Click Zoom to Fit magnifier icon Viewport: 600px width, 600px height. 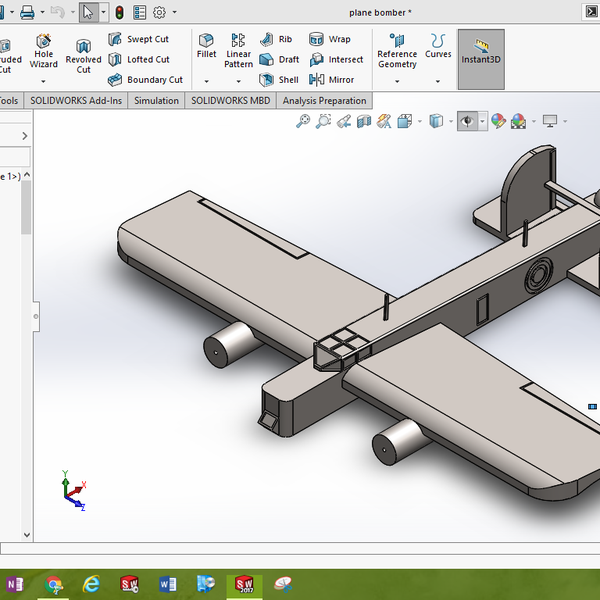[x=303, y=121]
